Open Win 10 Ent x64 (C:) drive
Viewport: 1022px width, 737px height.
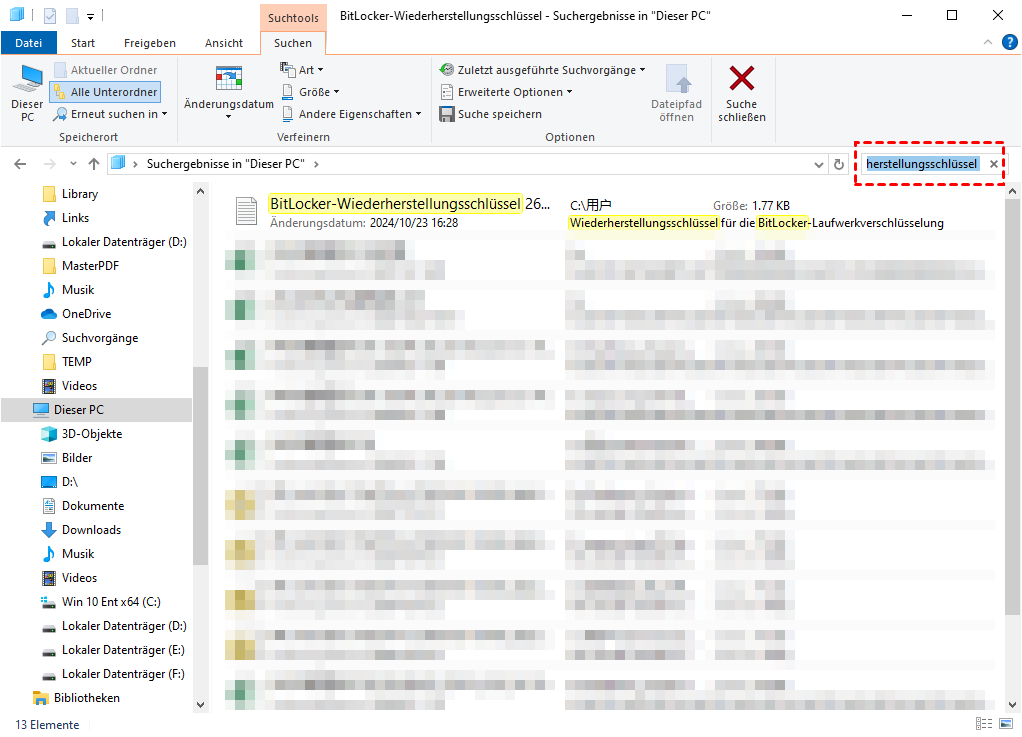point(111,602)
